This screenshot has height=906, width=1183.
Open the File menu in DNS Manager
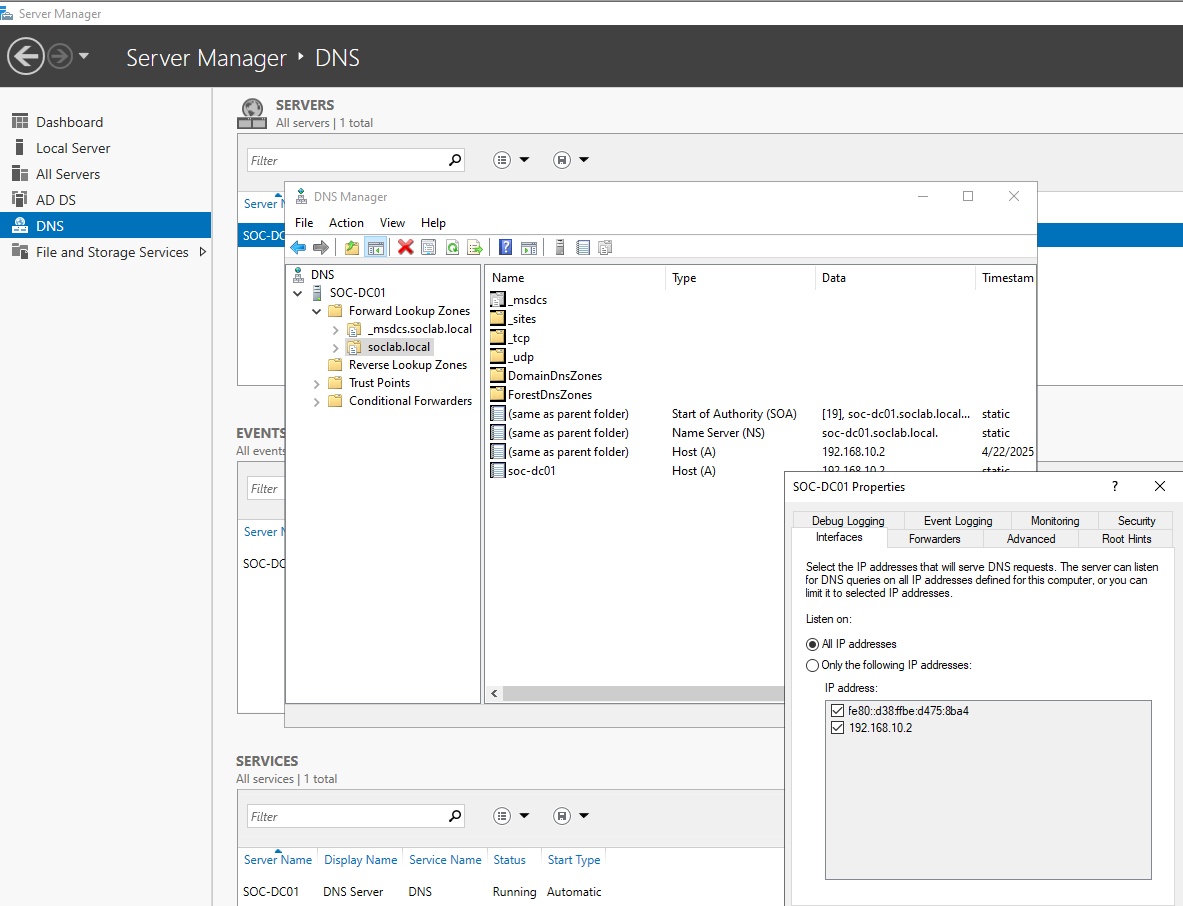(304, 223)
